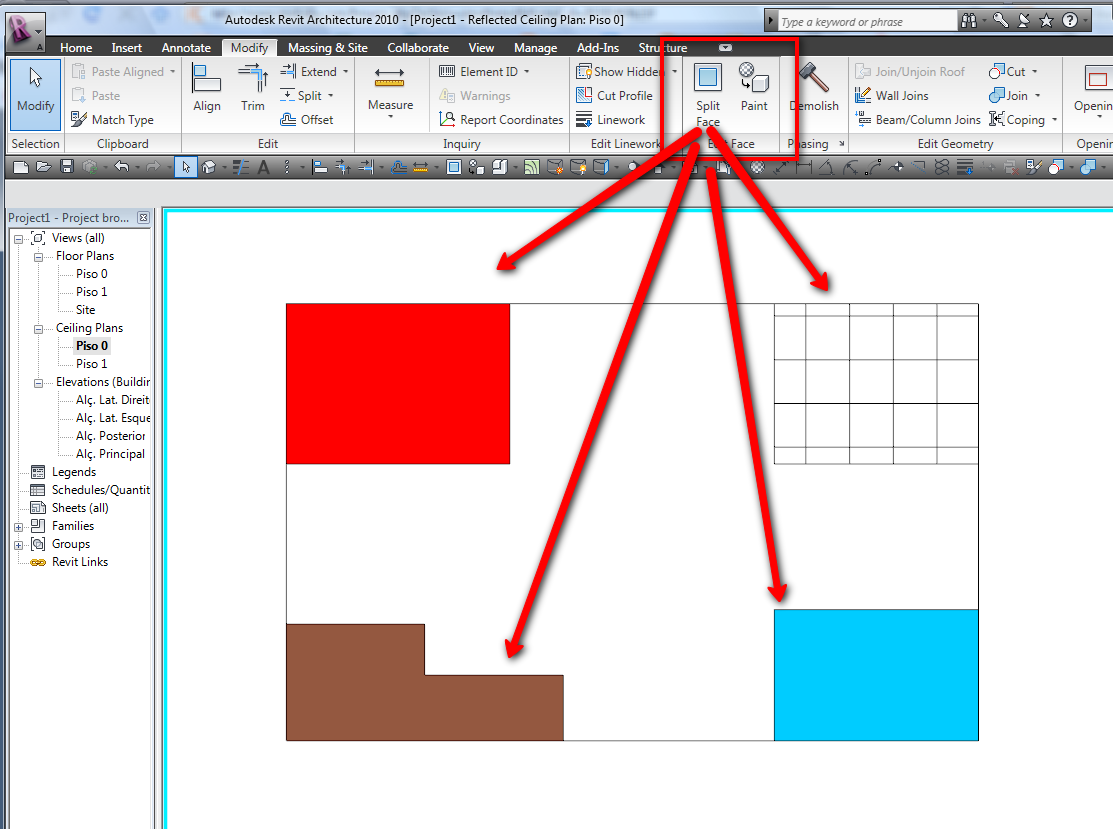Click Subscription Center key icon
The image size is (1113, 829).
pos(1000,21)
